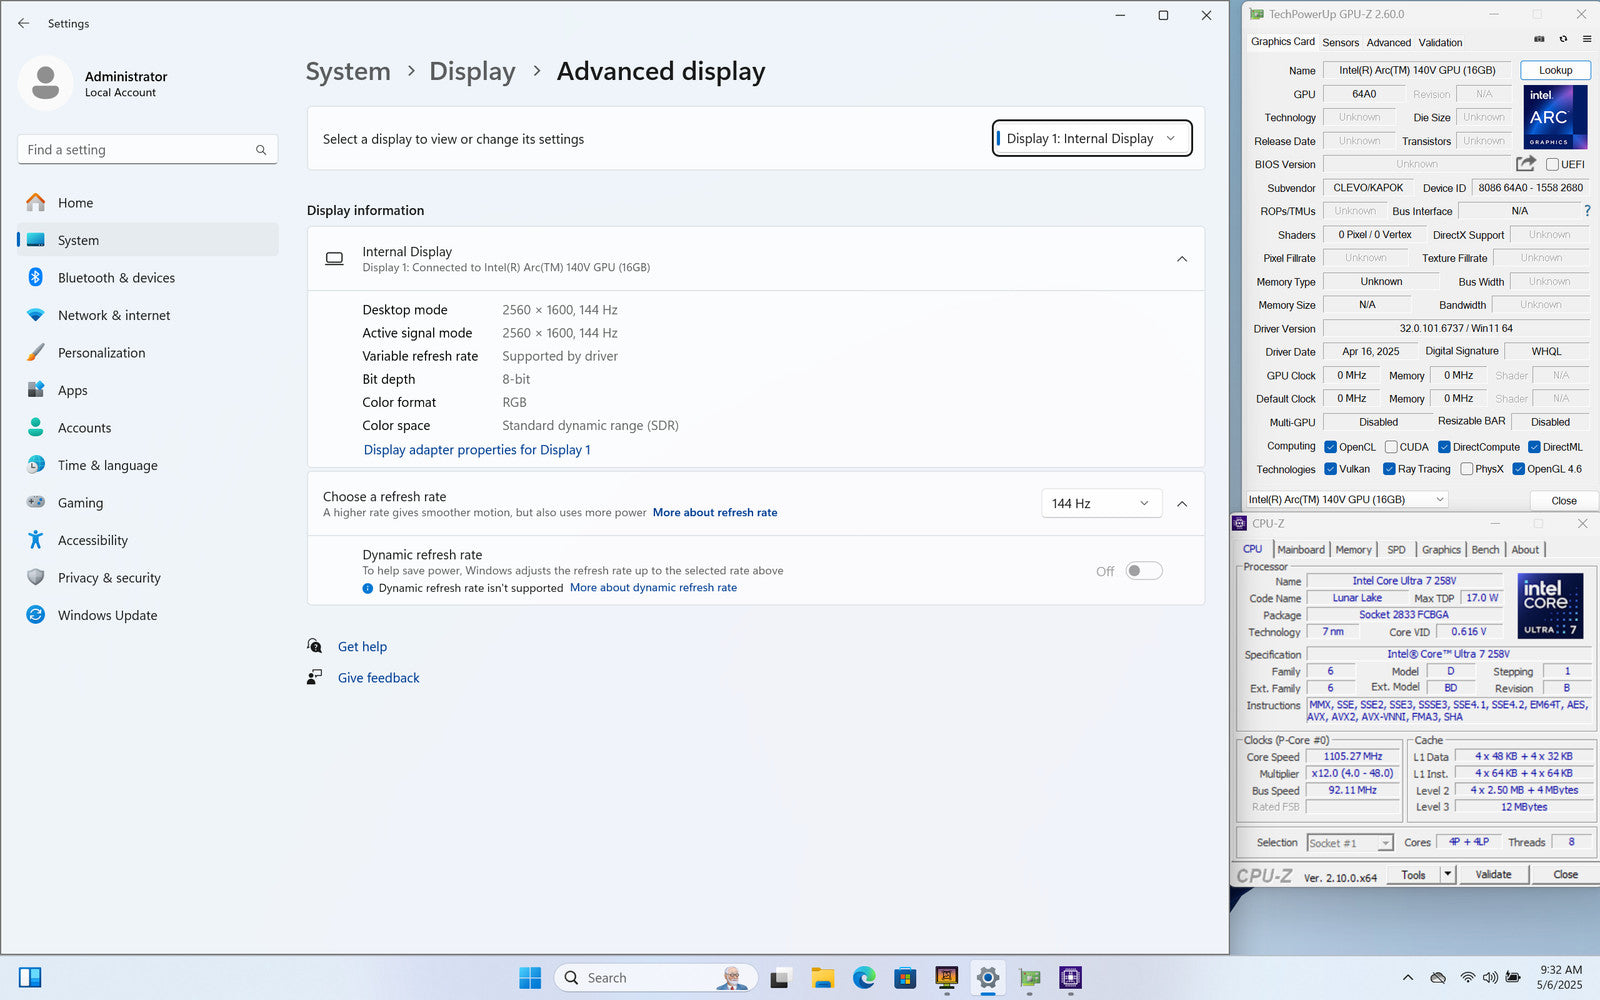The height and width of the screenshot is (1000, 1600).
Task: Collapse the Internal Display information section
Action: tap(1181, 259)
